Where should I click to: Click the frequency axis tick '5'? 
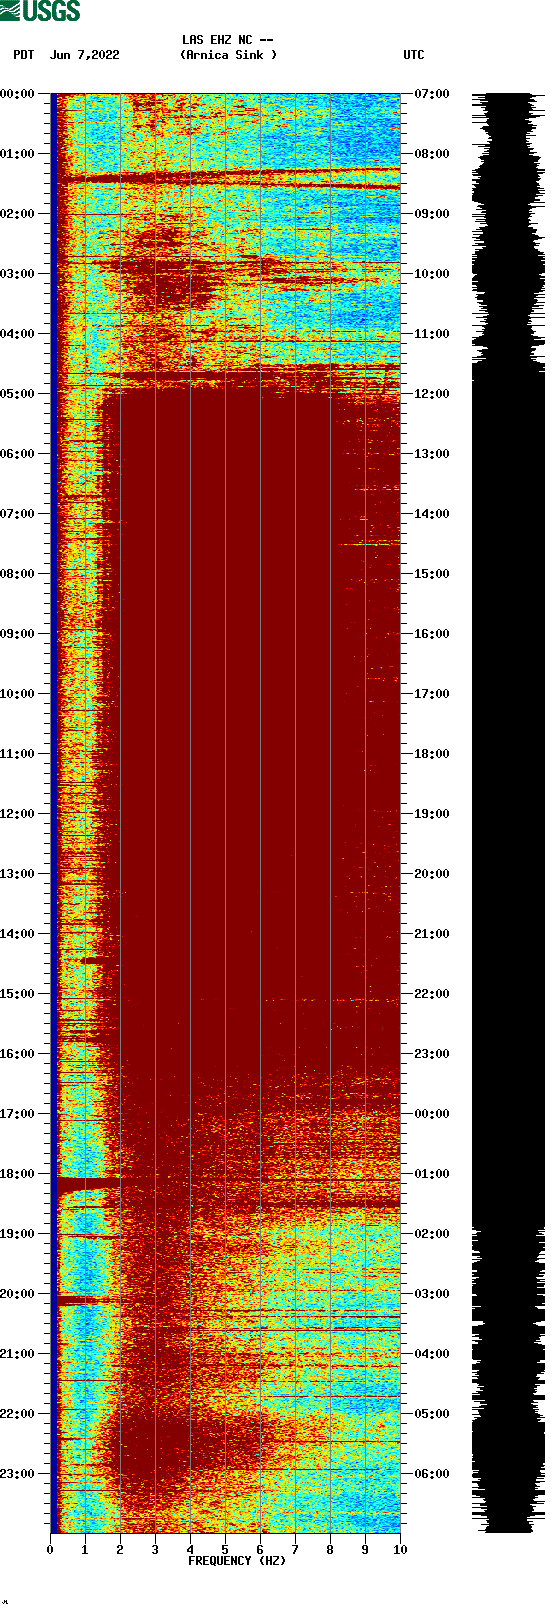(x=225, y=1550)
